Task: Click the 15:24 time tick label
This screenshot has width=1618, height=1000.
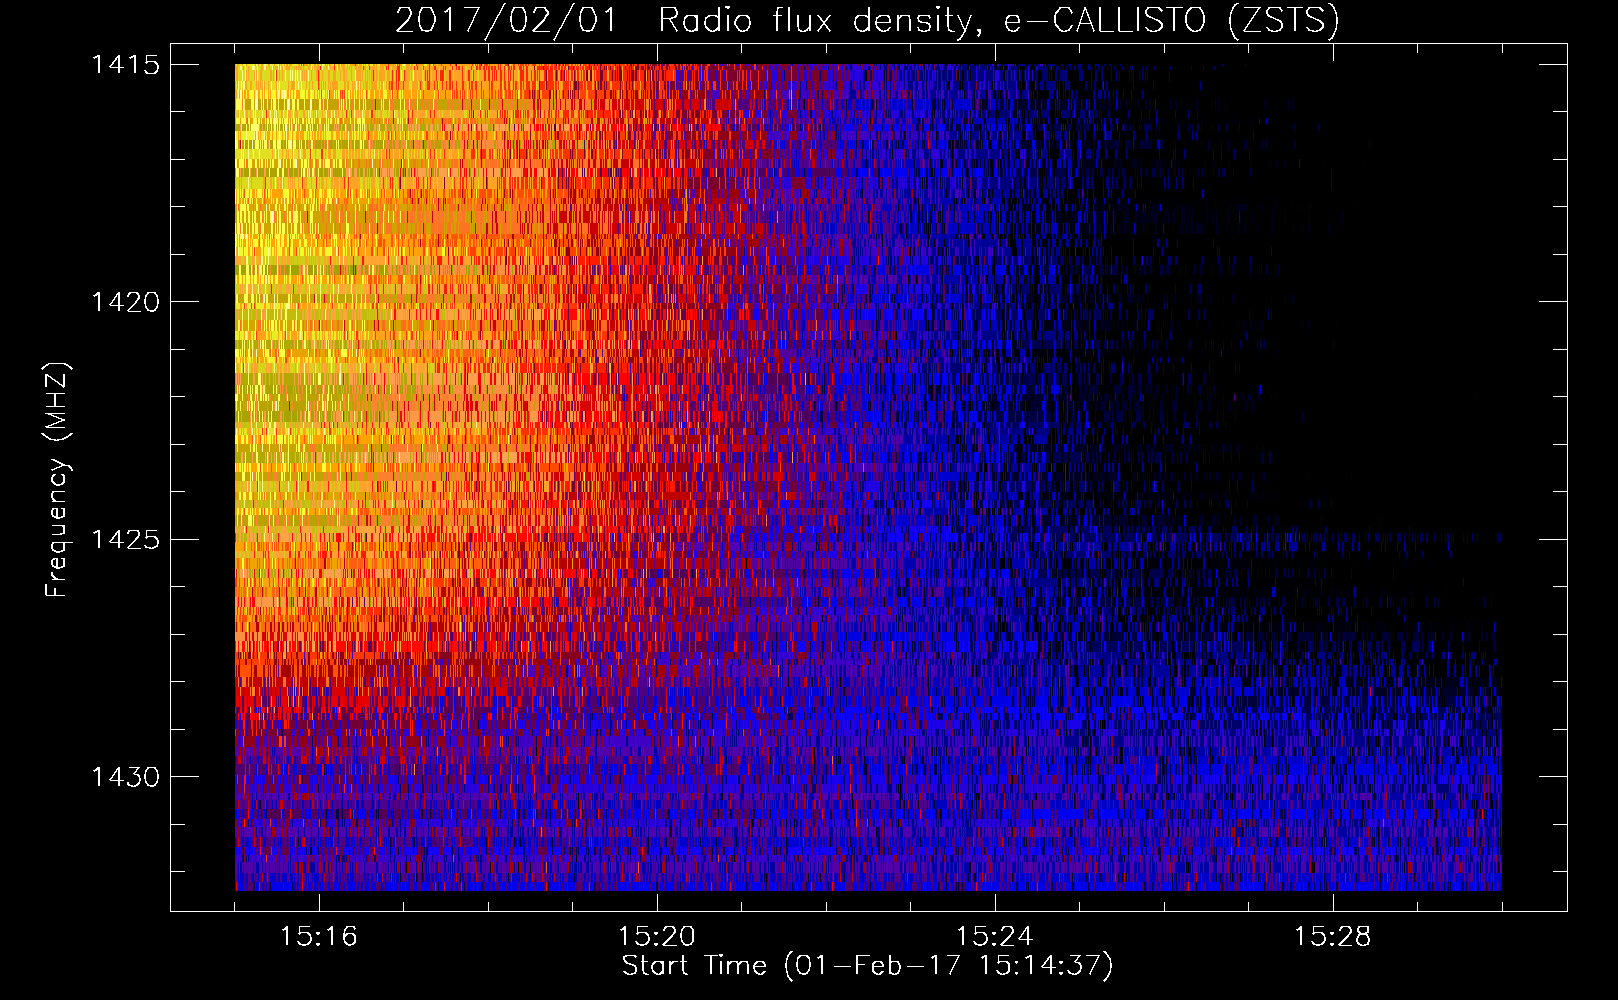Action: coord(995,936)
